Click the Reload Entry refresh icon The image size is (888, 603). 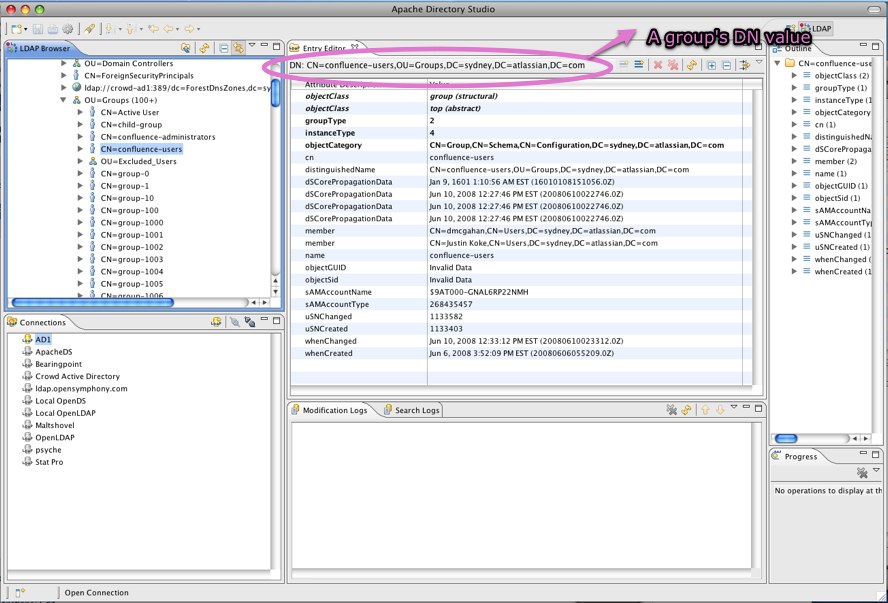click(691, 65)
